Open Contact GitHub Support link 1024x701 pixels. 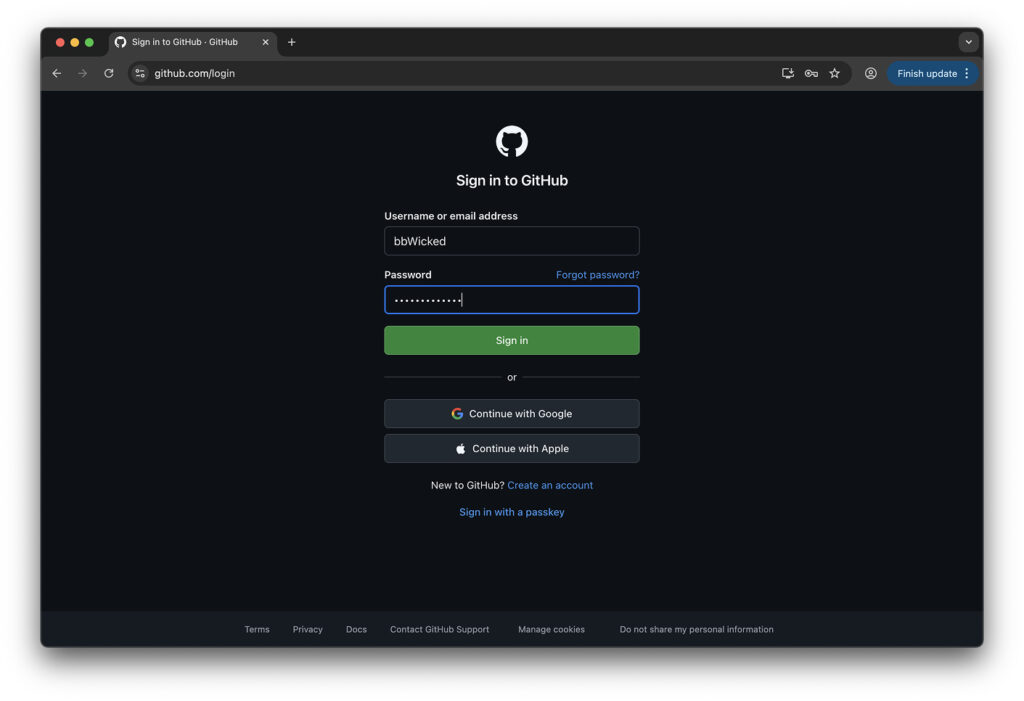click(440, 629)
